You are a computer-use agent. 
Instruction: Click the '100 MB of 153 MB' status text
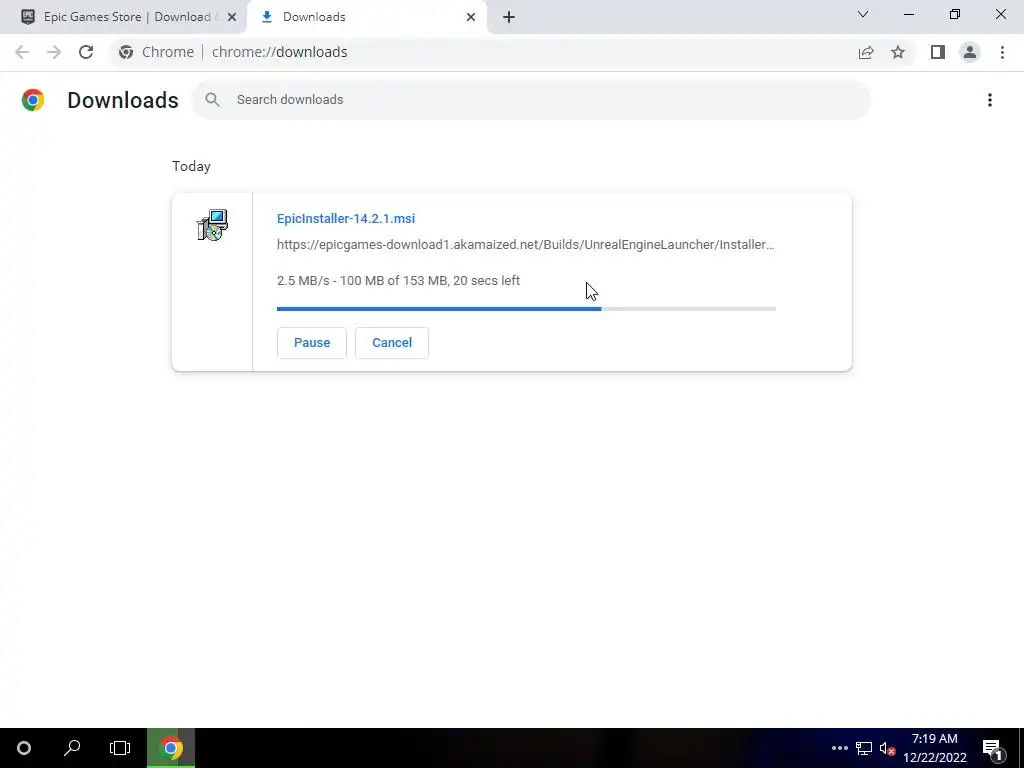tap(394, 281)
